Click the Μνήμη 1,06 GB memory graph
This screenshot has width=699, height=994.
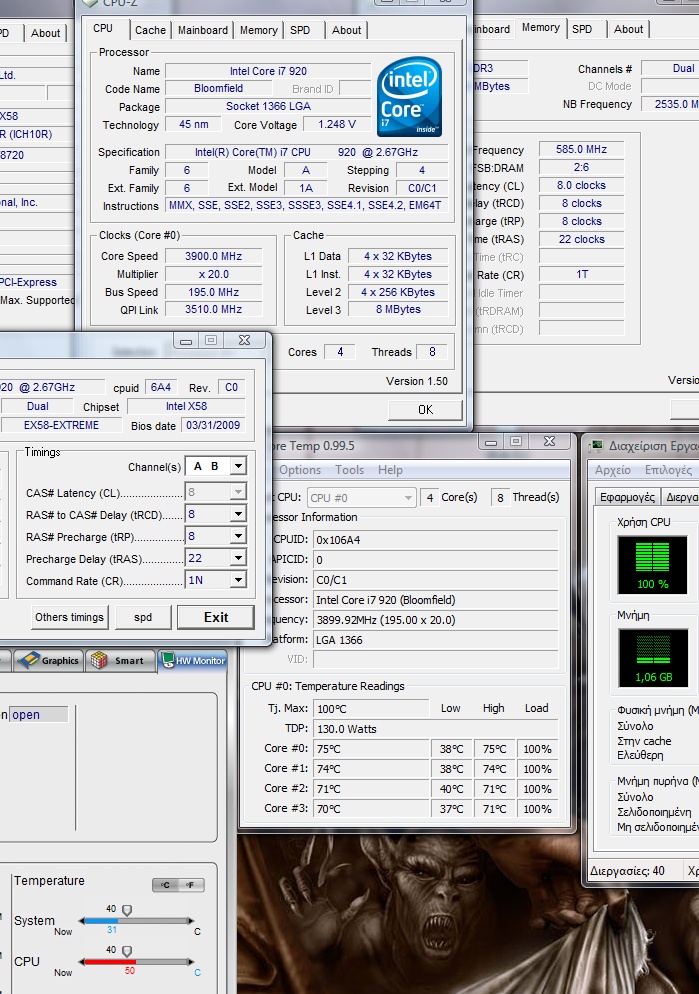coord(653,658)
